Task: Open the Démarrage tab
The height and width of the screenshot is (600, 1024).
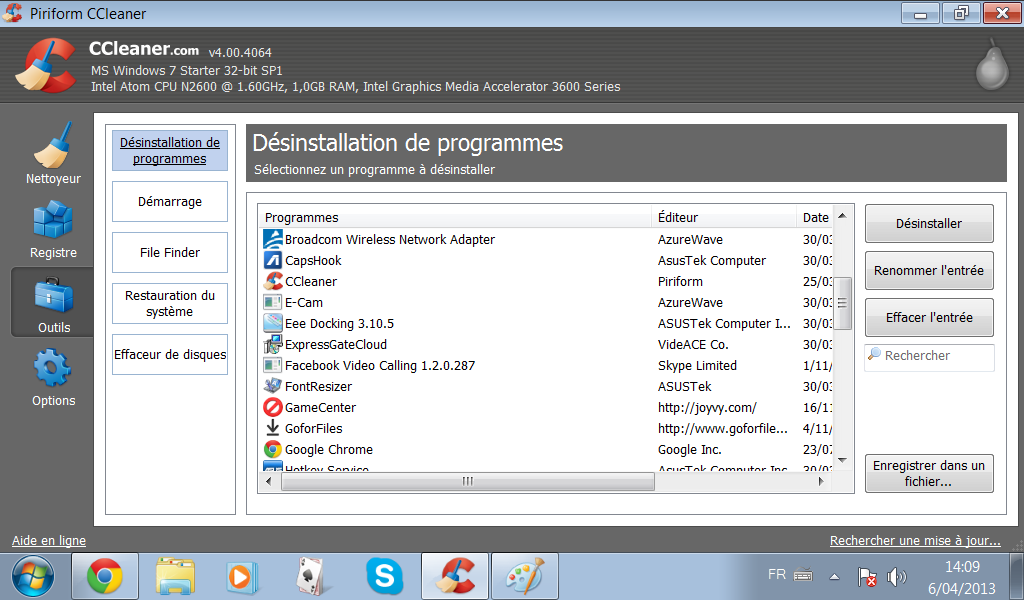Action: tap(170, 202)
